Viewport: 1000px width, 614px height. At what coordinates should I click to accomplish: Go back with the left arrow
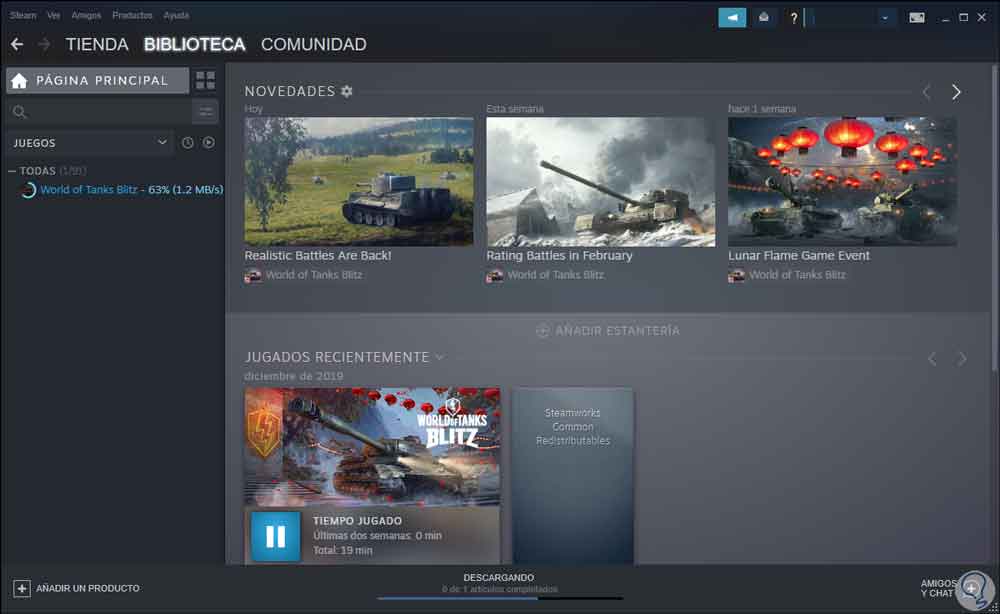pyautogui.click(x=17, y=44)
